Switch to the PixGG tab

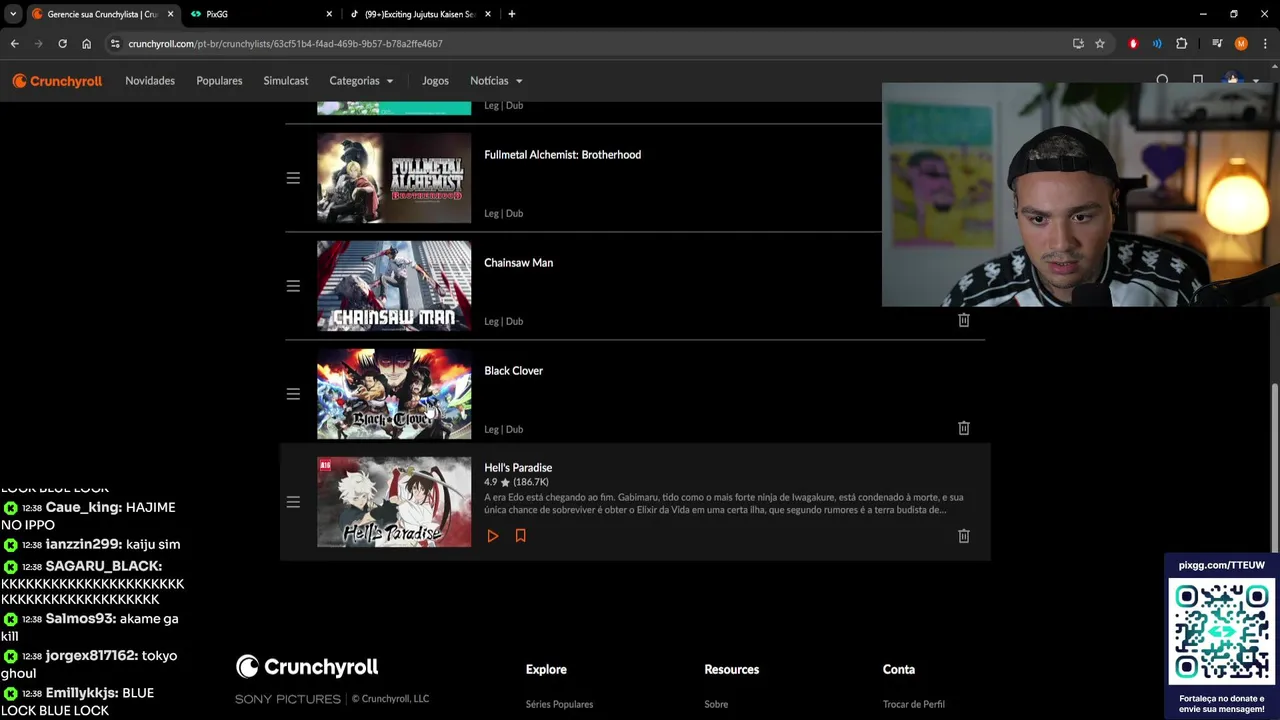(260, 14)
